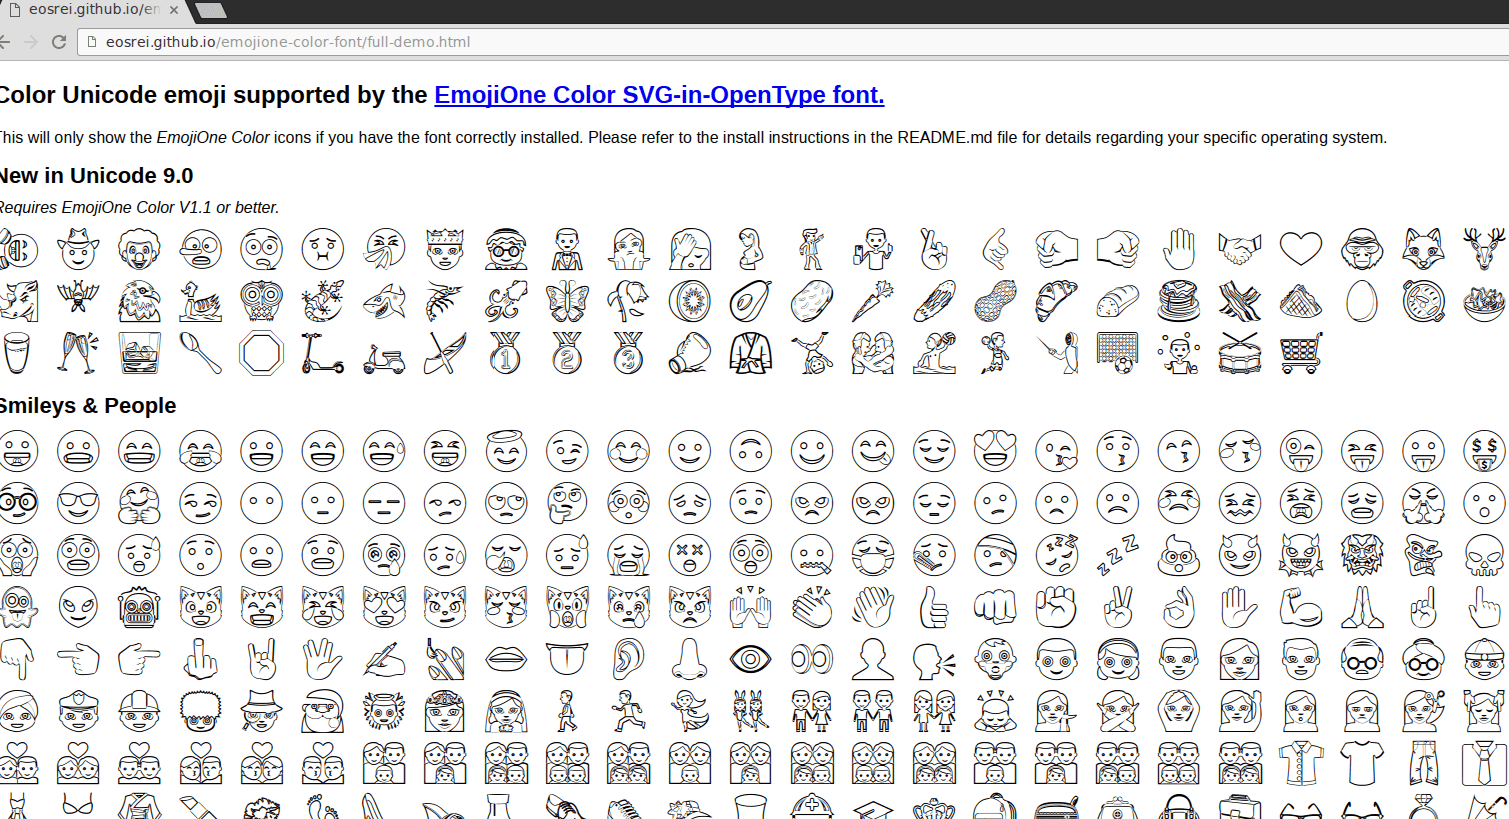Click the shopping cart emoji
Image resolution: width=1509 pixels, height=819 pixels.
tap(1300, 353)
